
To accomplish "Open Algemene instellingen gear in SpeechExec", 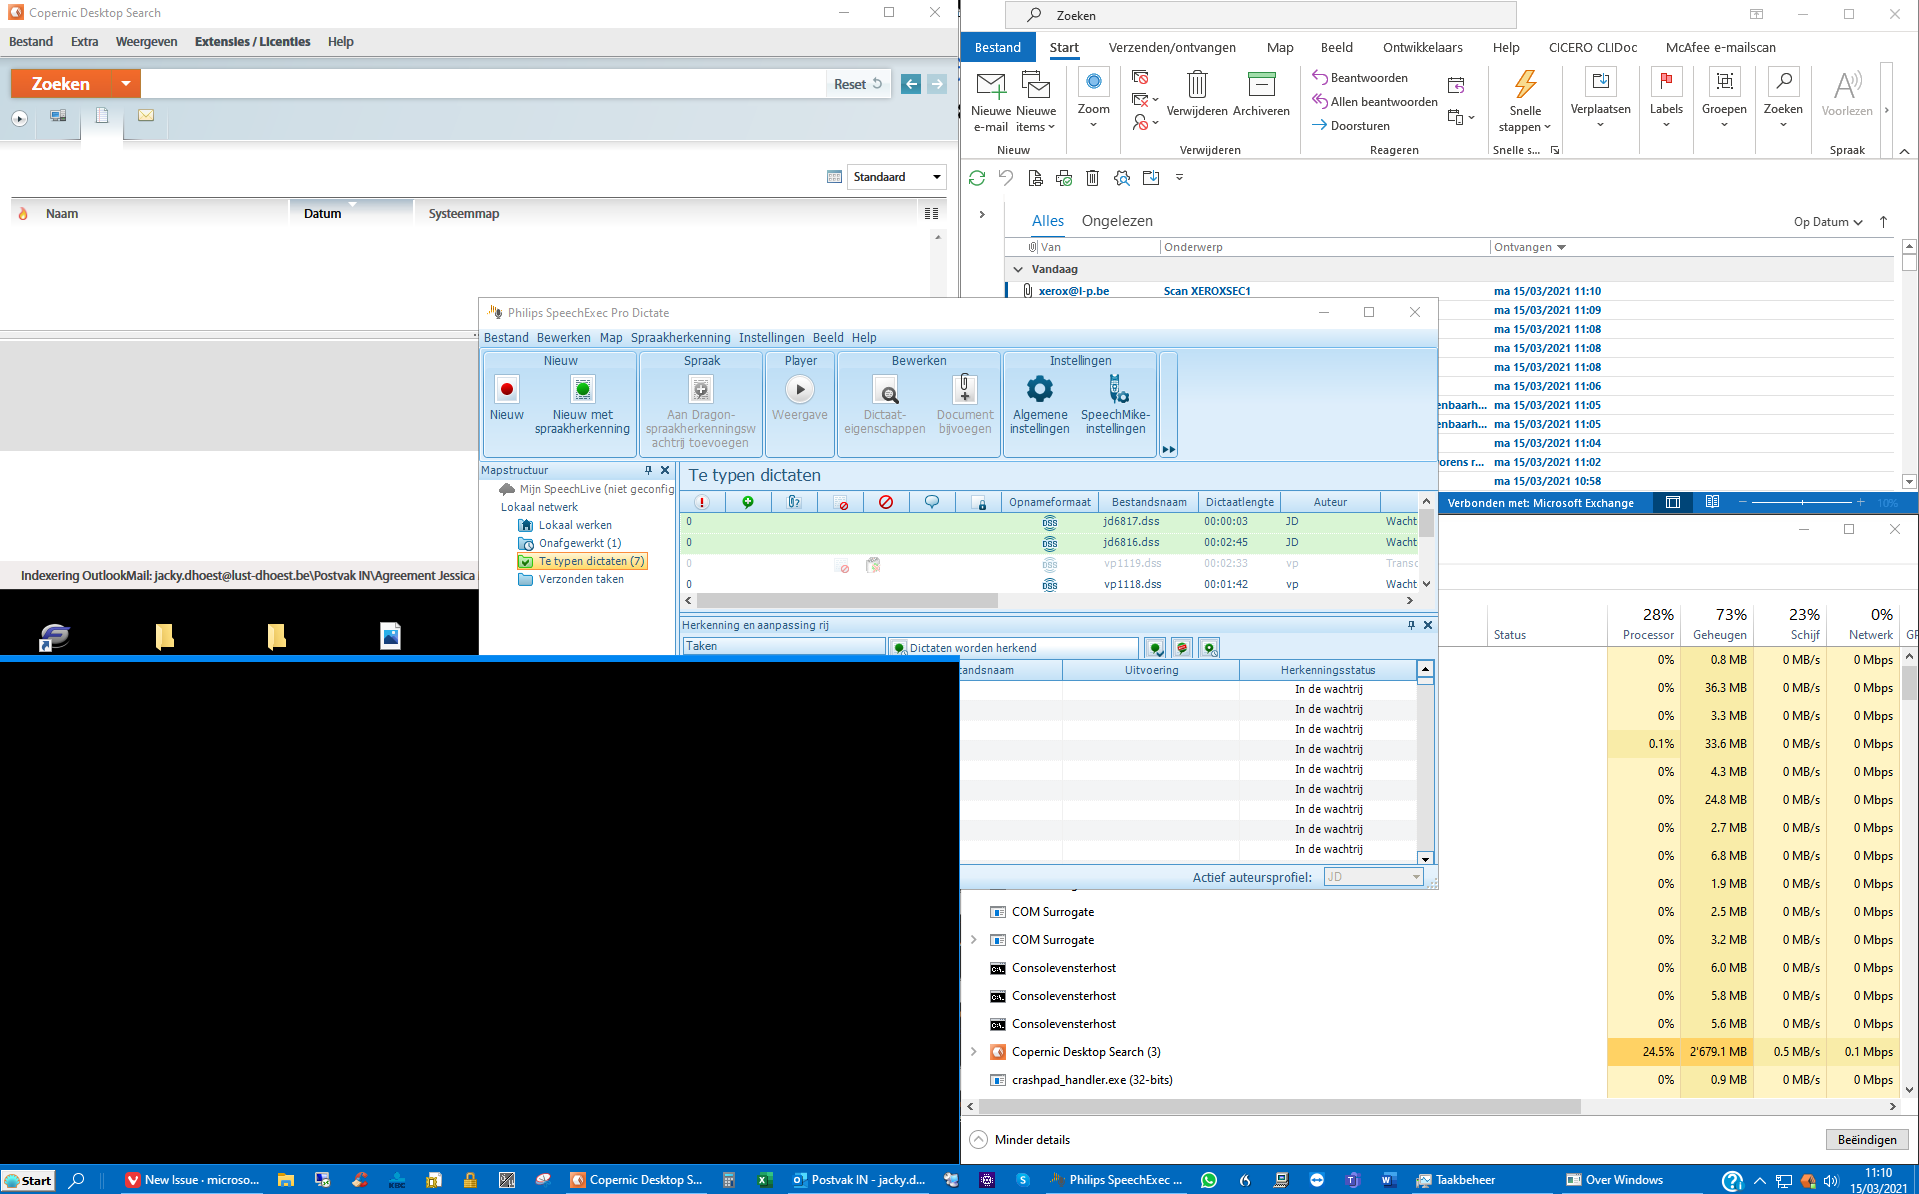I will click(x=1039, y=389).
